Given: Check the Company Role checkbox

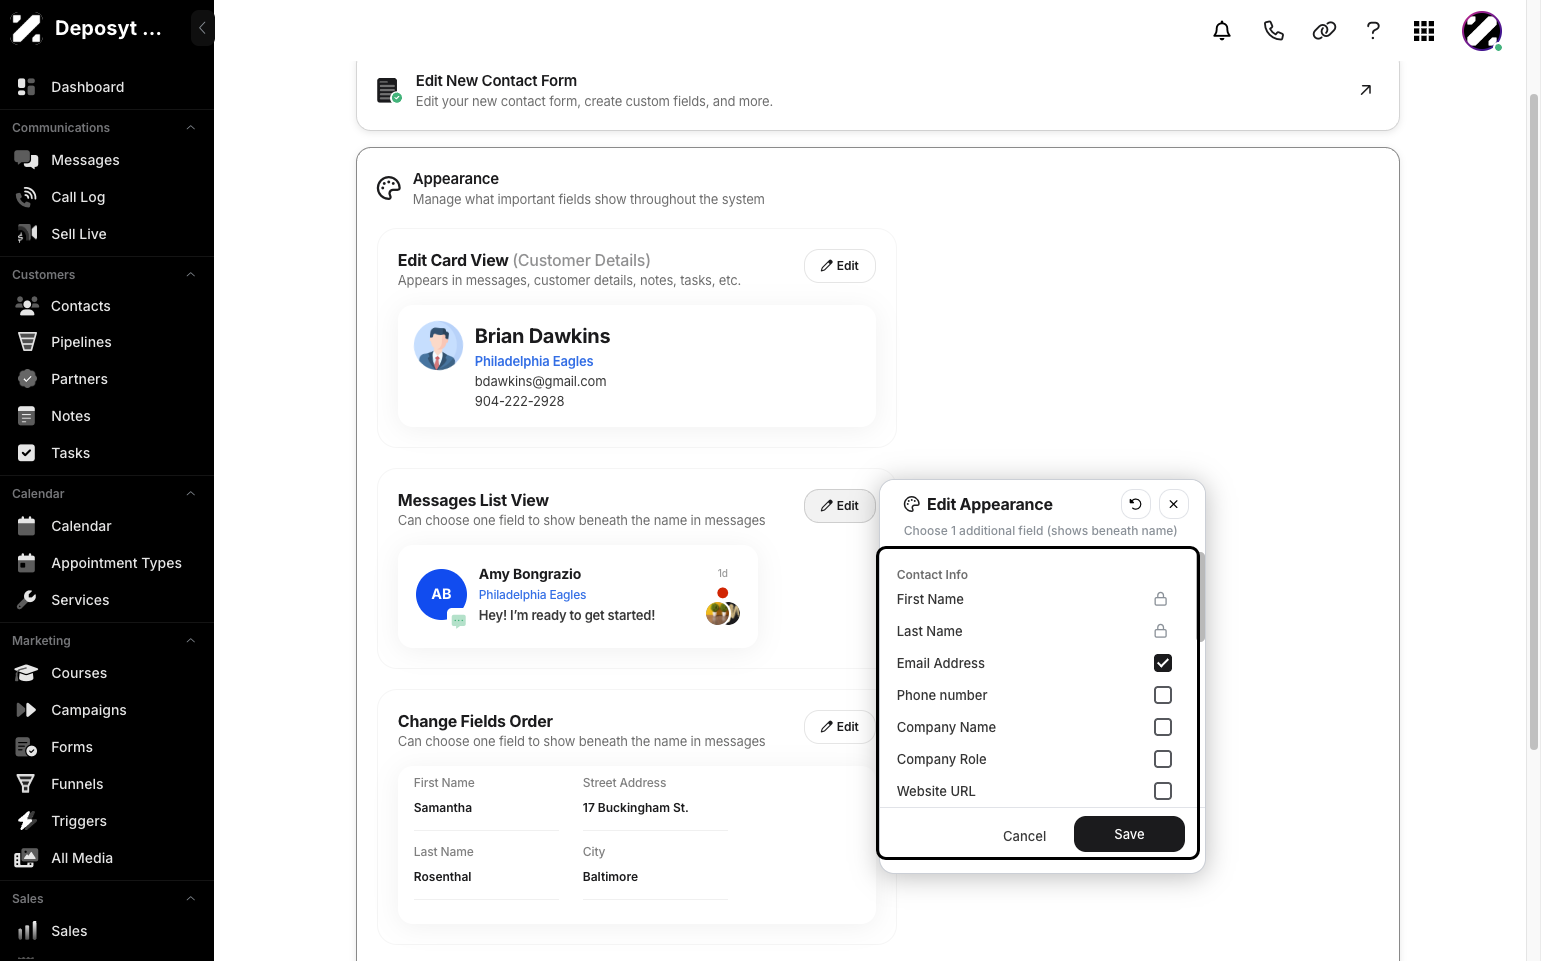Looking at the screenshot, I should (1163, 759).
